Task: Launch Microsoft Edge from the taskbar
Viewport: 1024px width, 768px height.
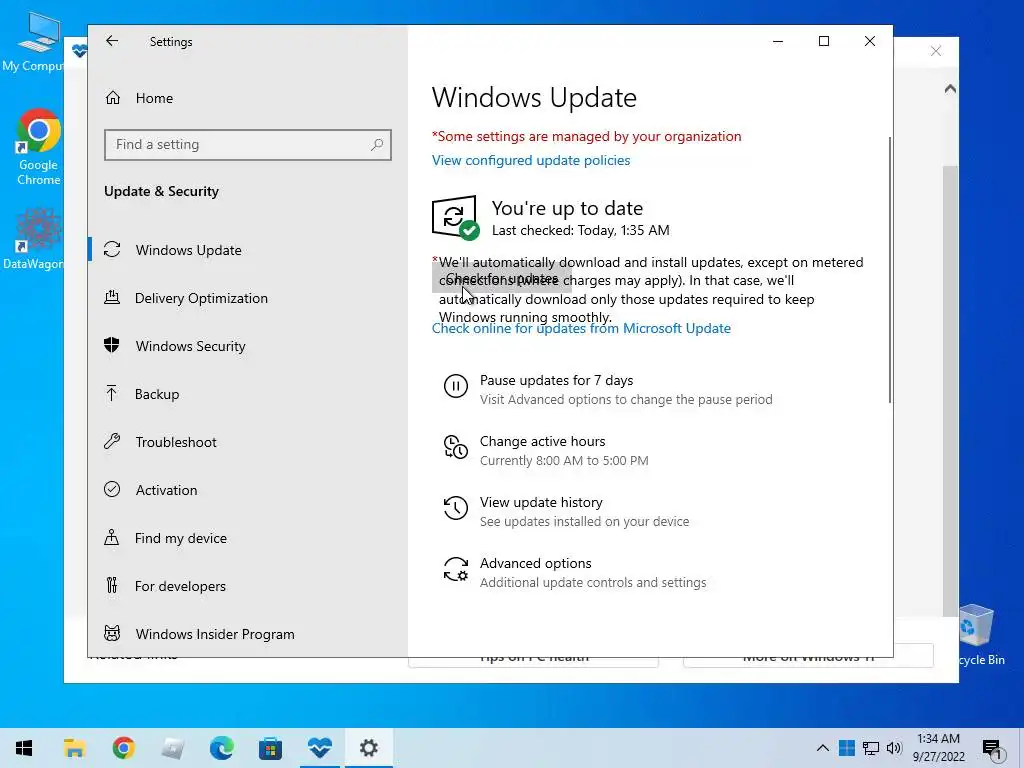Action: (221, 748)
